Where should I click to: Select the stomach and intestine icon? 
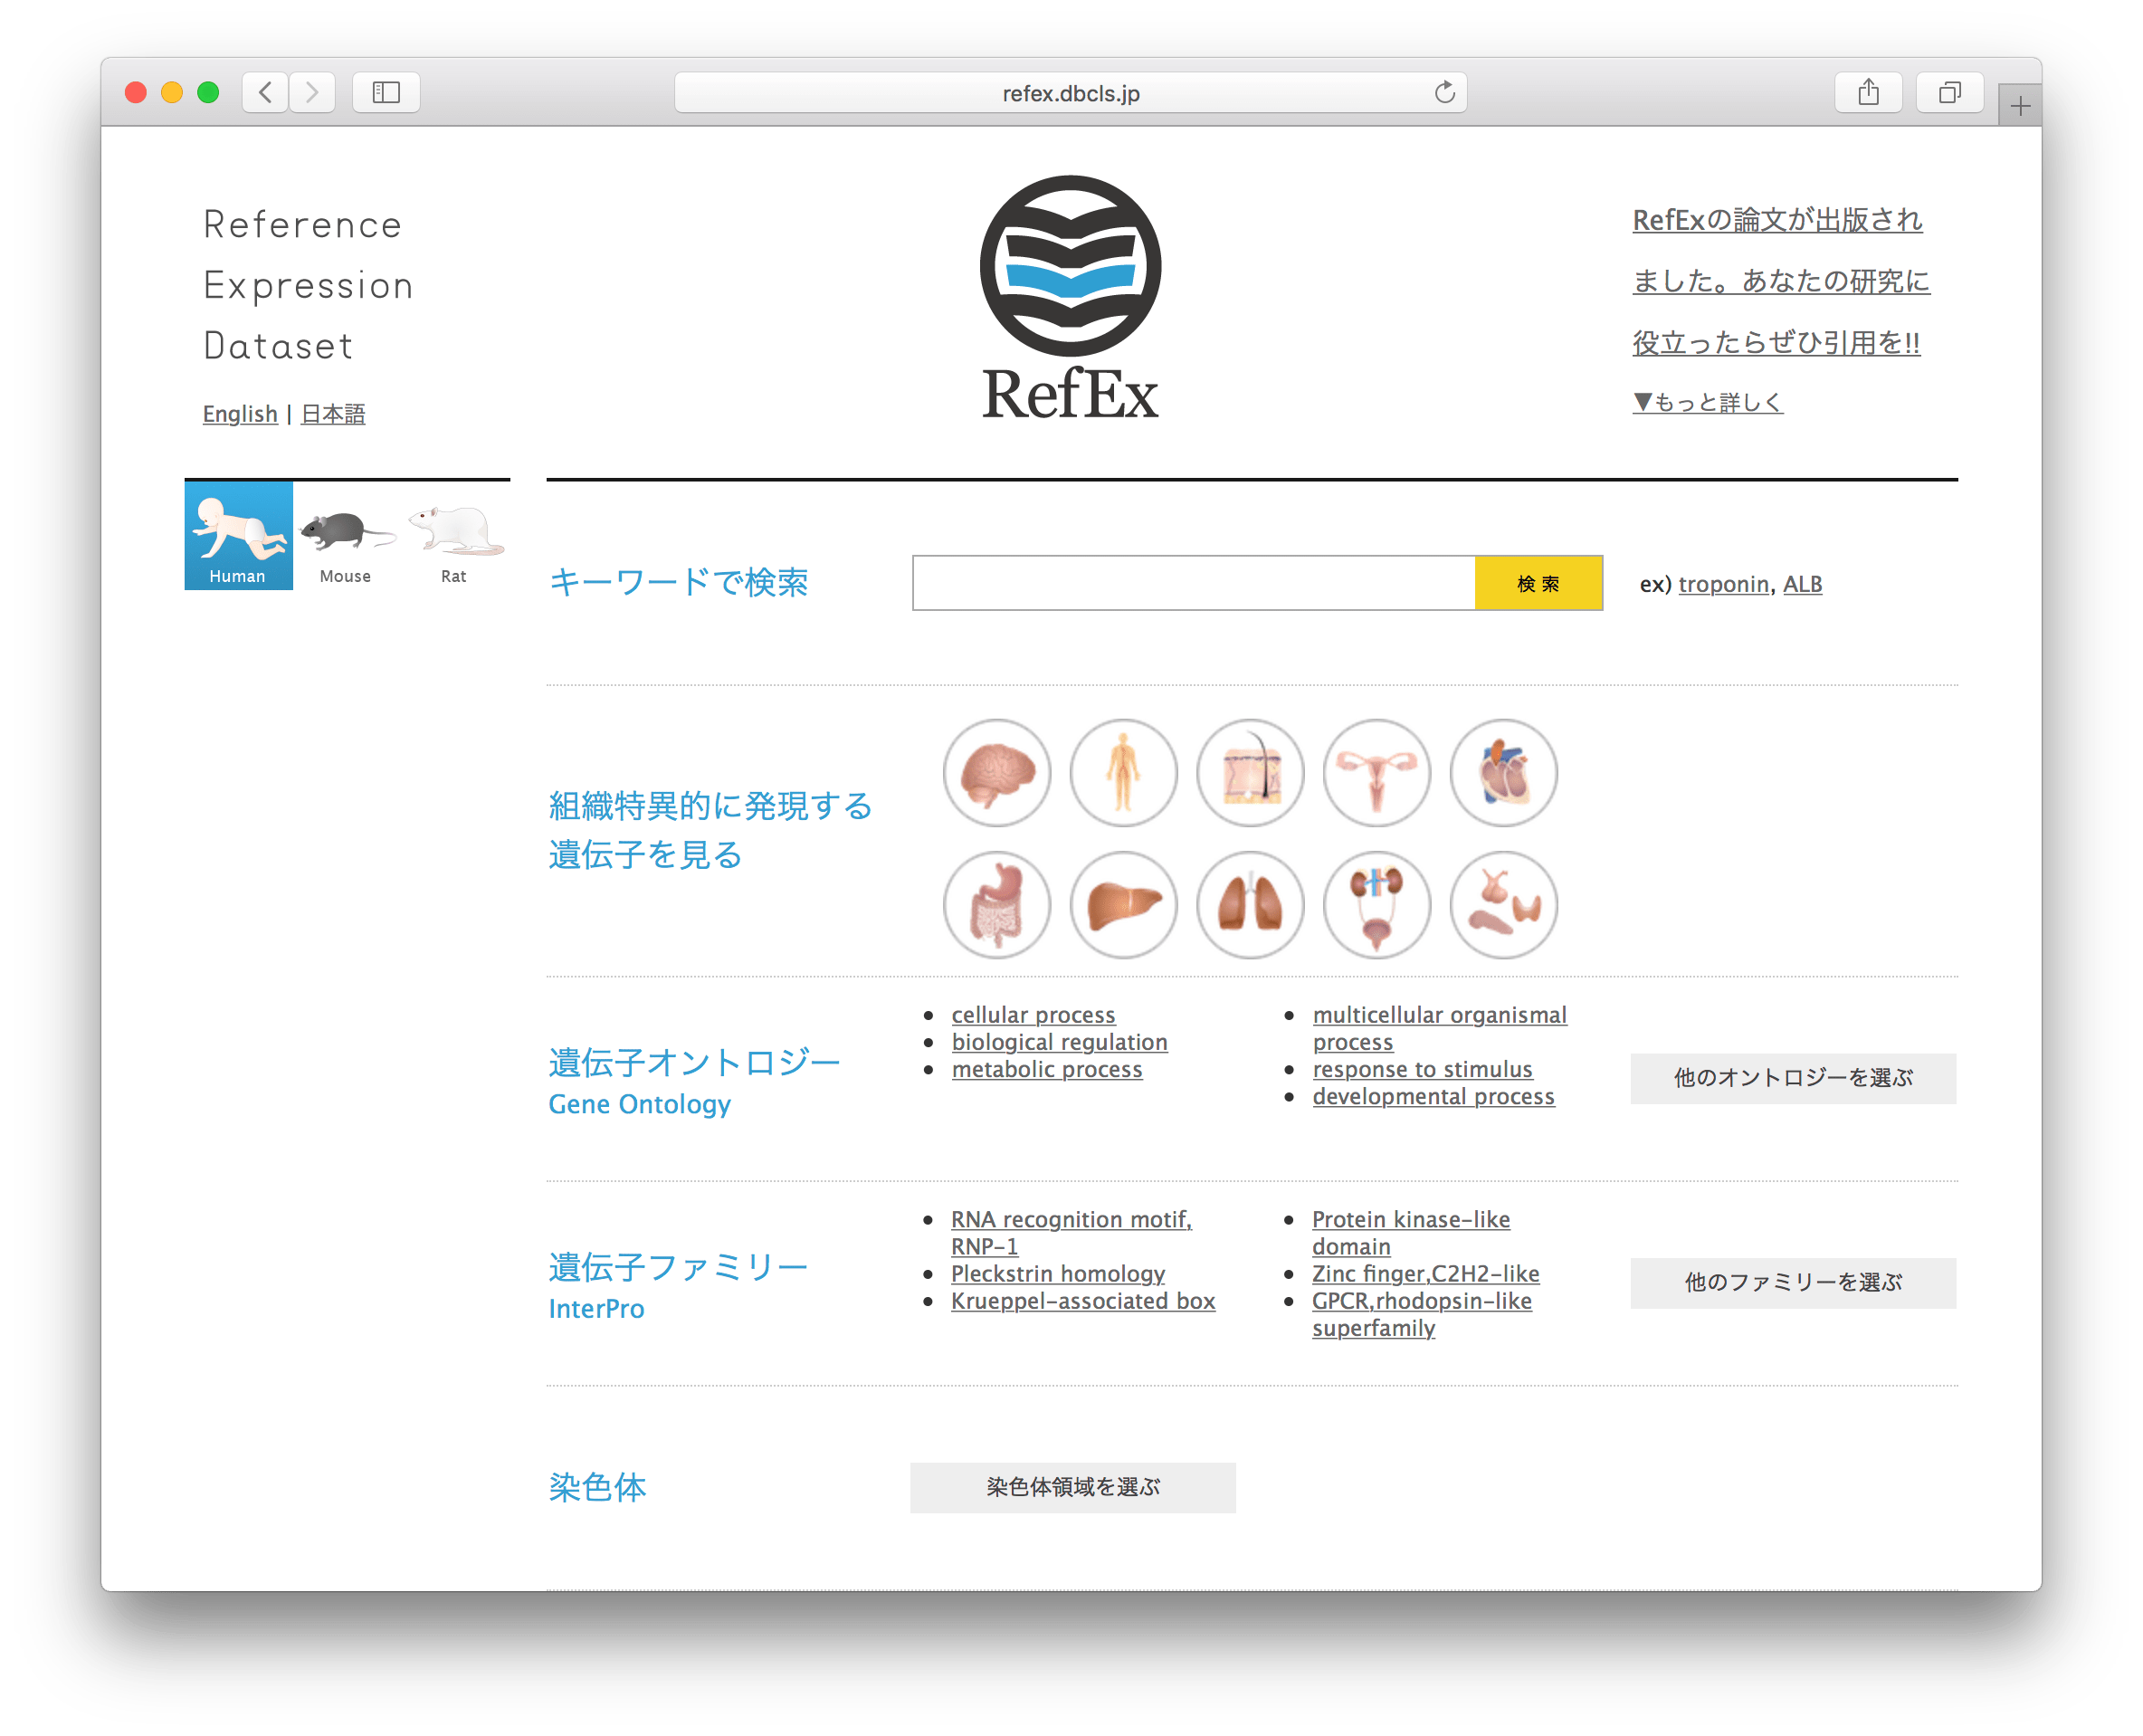pyautogui.click(x=996, y=905)
